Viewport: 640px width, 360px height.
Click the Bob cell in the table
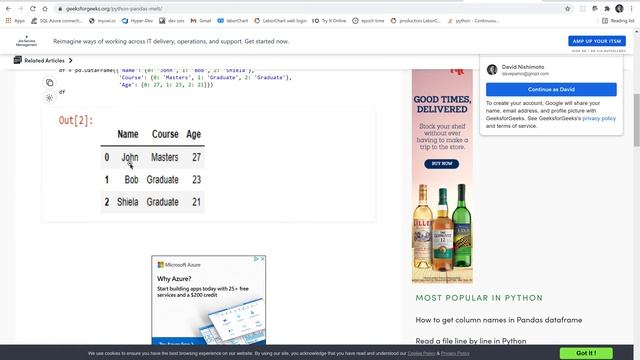pyautogui.click(x=131, y=180)
